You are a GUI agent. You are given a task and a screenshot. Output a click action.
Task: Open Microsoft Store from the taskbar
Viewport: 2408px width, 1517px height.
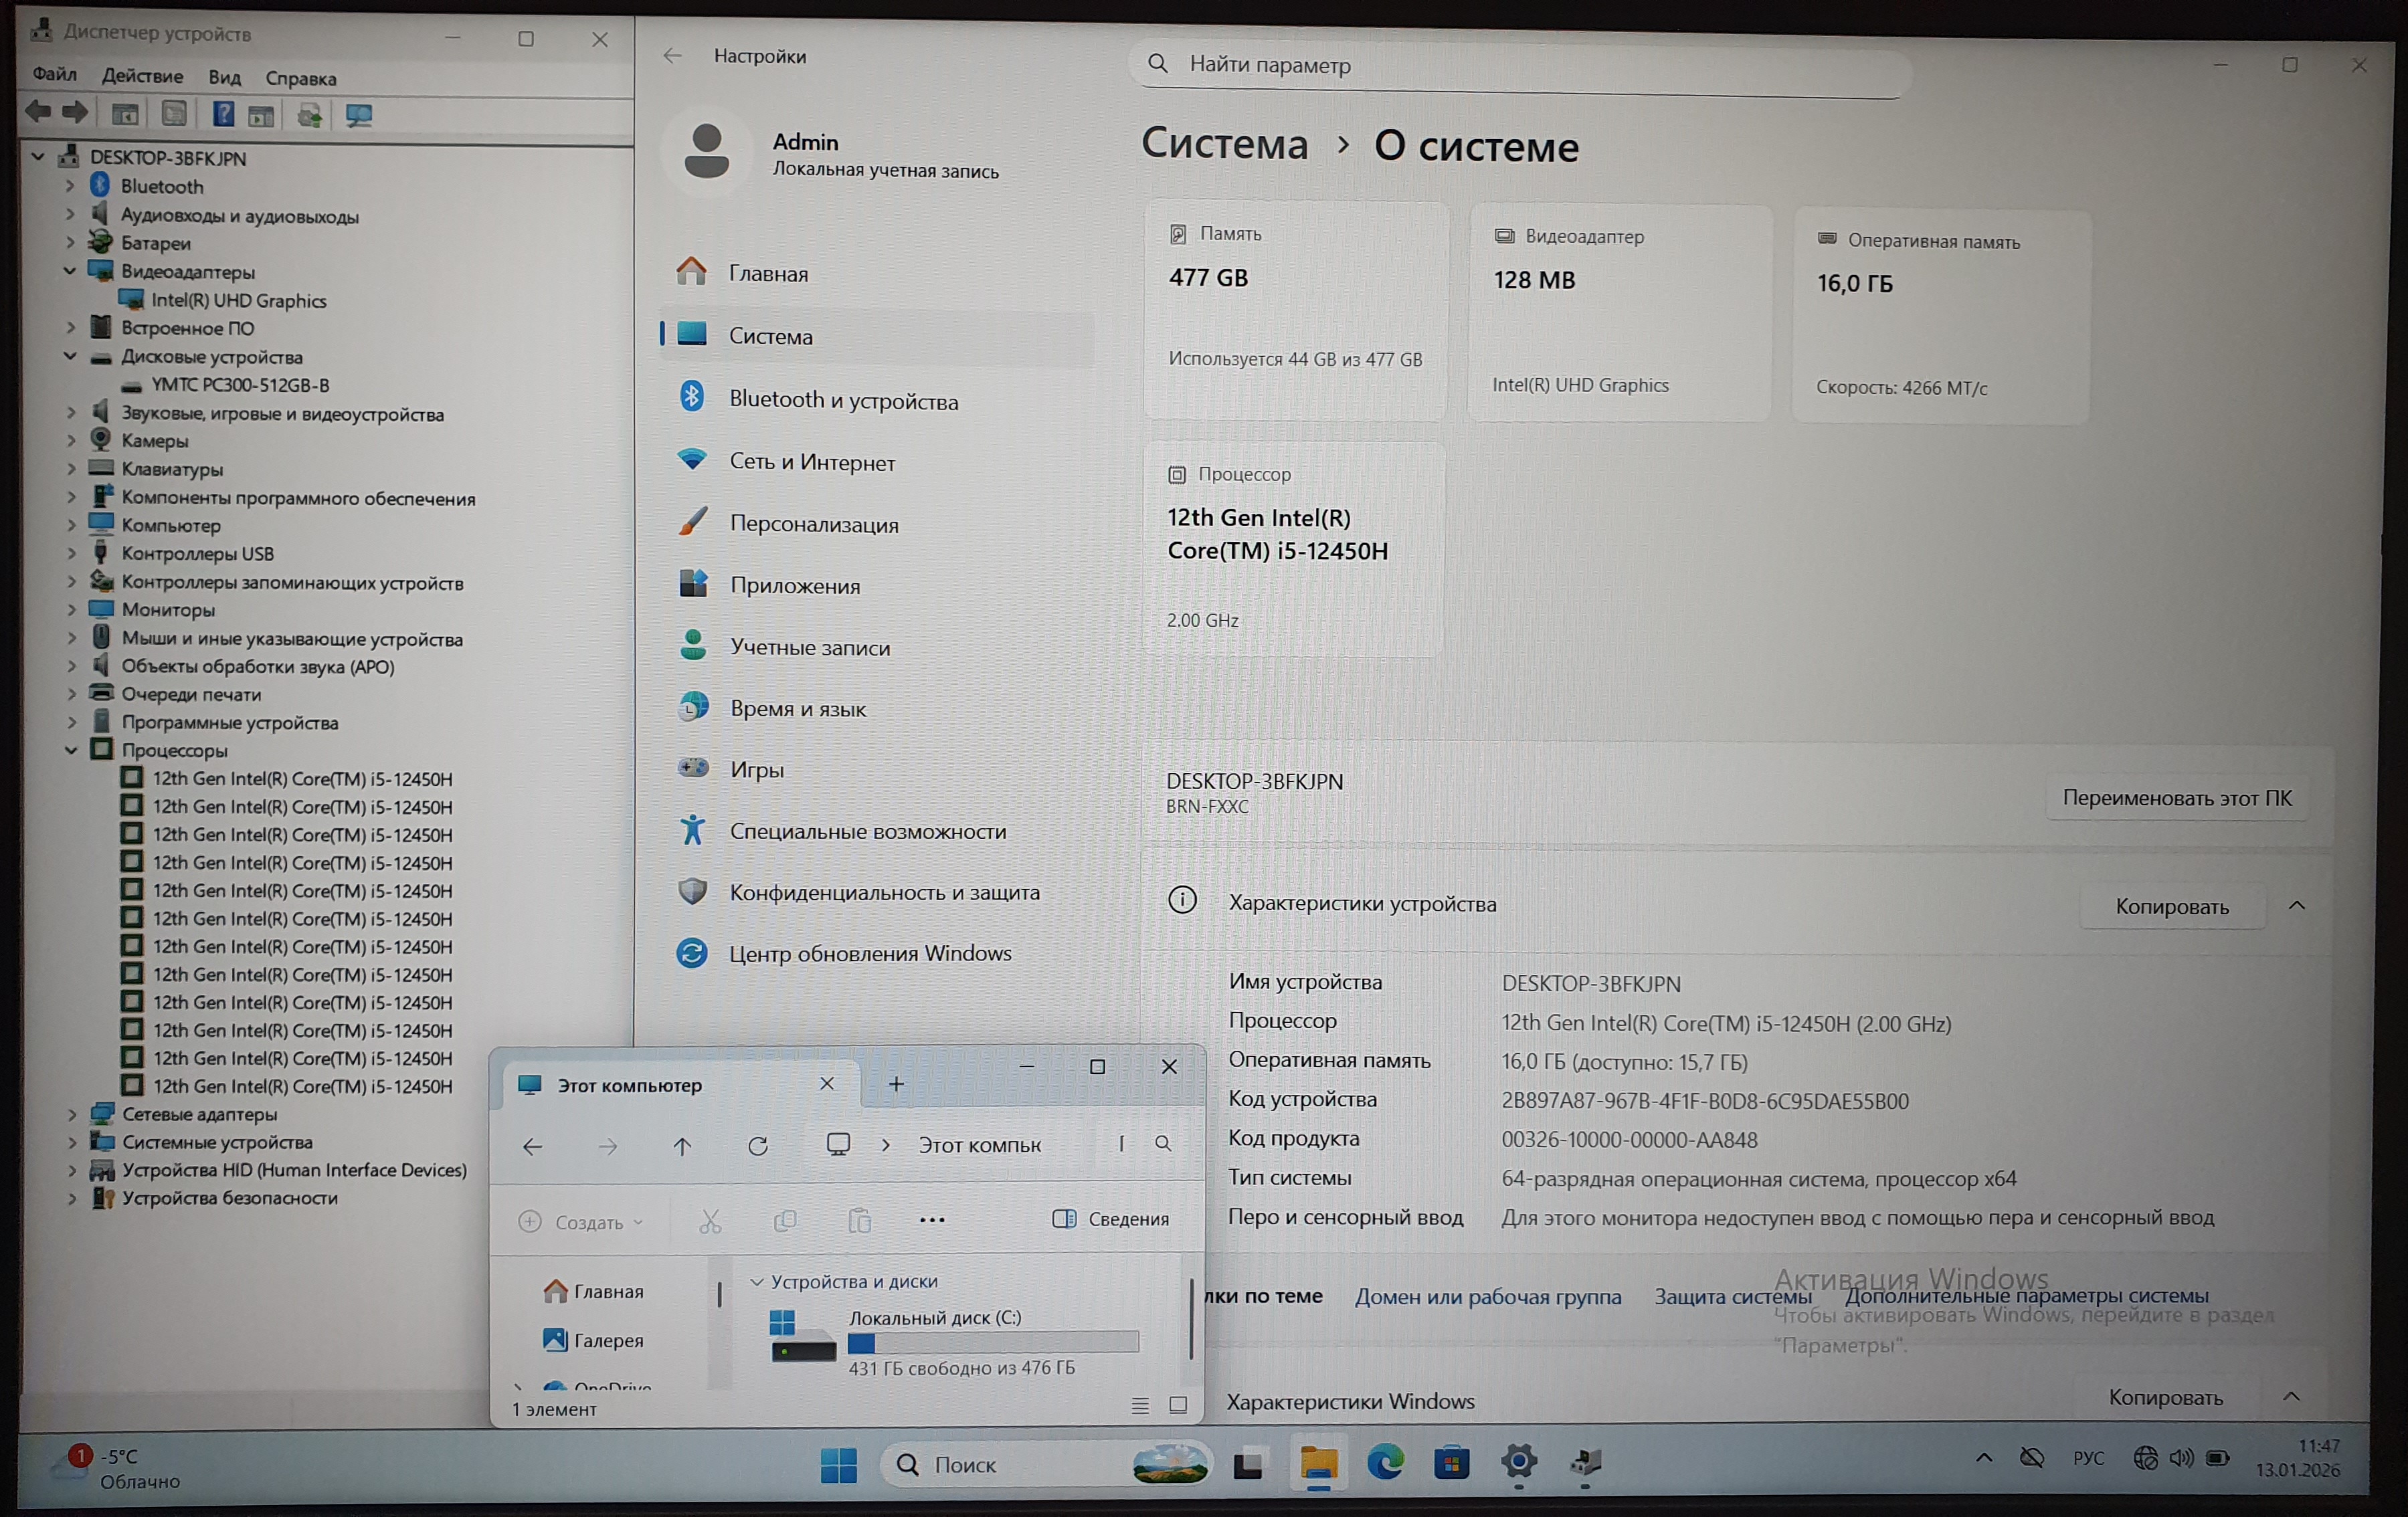tap(1451, 1463)
